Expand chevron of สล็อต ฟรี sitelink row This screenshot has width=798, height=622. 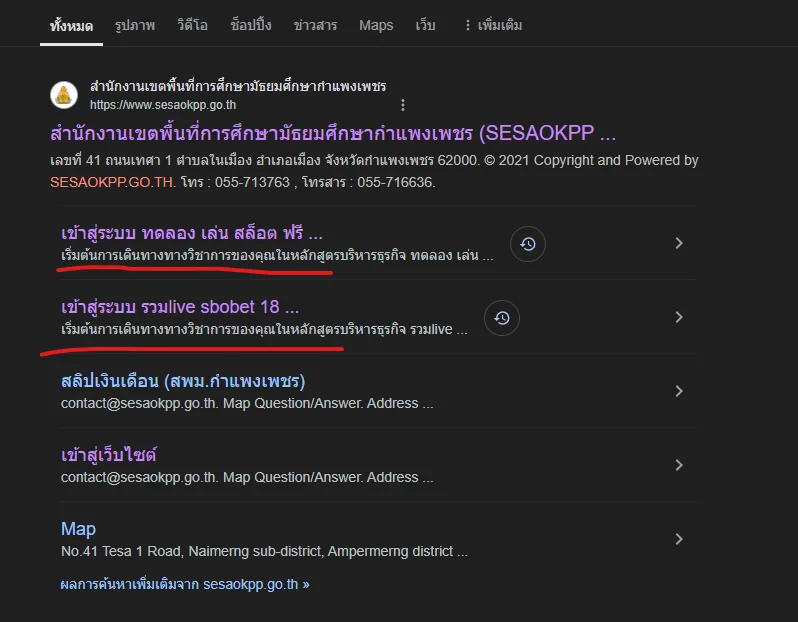[x=679, y=243]
